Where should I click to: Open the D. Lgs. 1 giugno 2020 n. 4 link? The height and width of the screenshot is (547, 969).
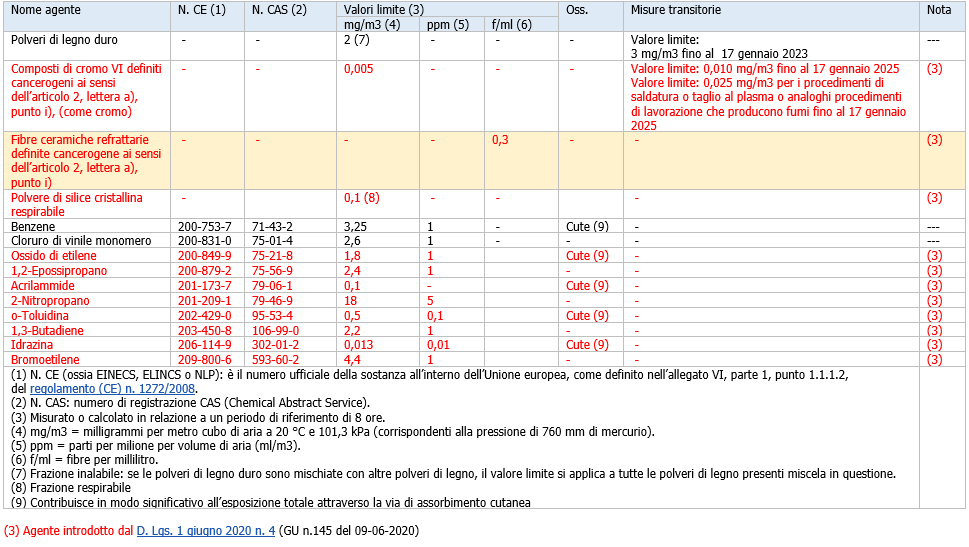coord(206,531)
